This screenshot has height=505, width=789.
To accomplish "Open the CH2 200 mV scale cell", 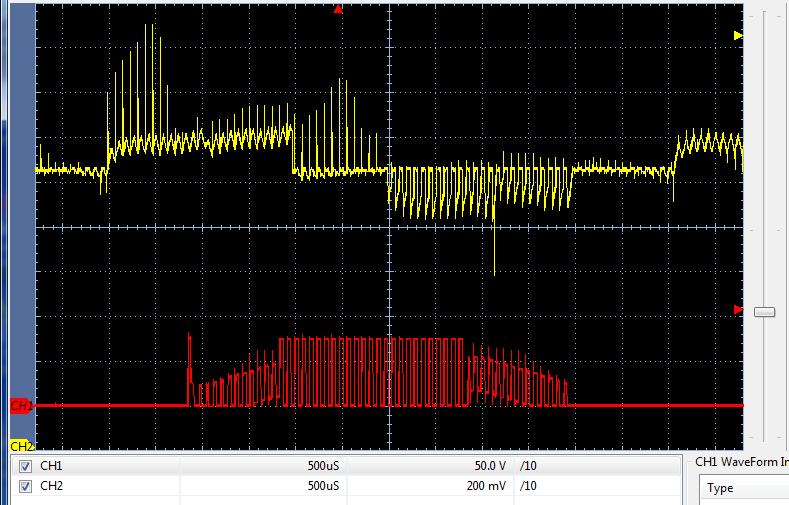I will point(431,486).
